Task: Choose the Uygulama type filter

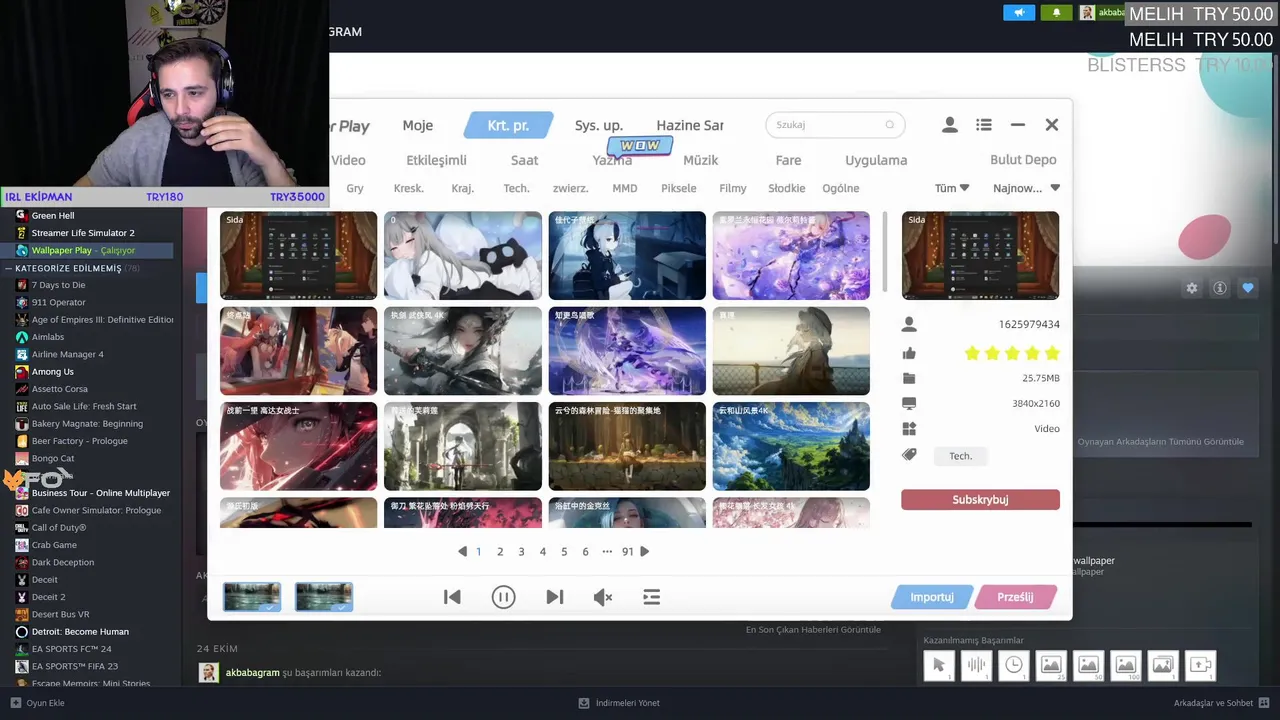Action: tap(876, 160)
